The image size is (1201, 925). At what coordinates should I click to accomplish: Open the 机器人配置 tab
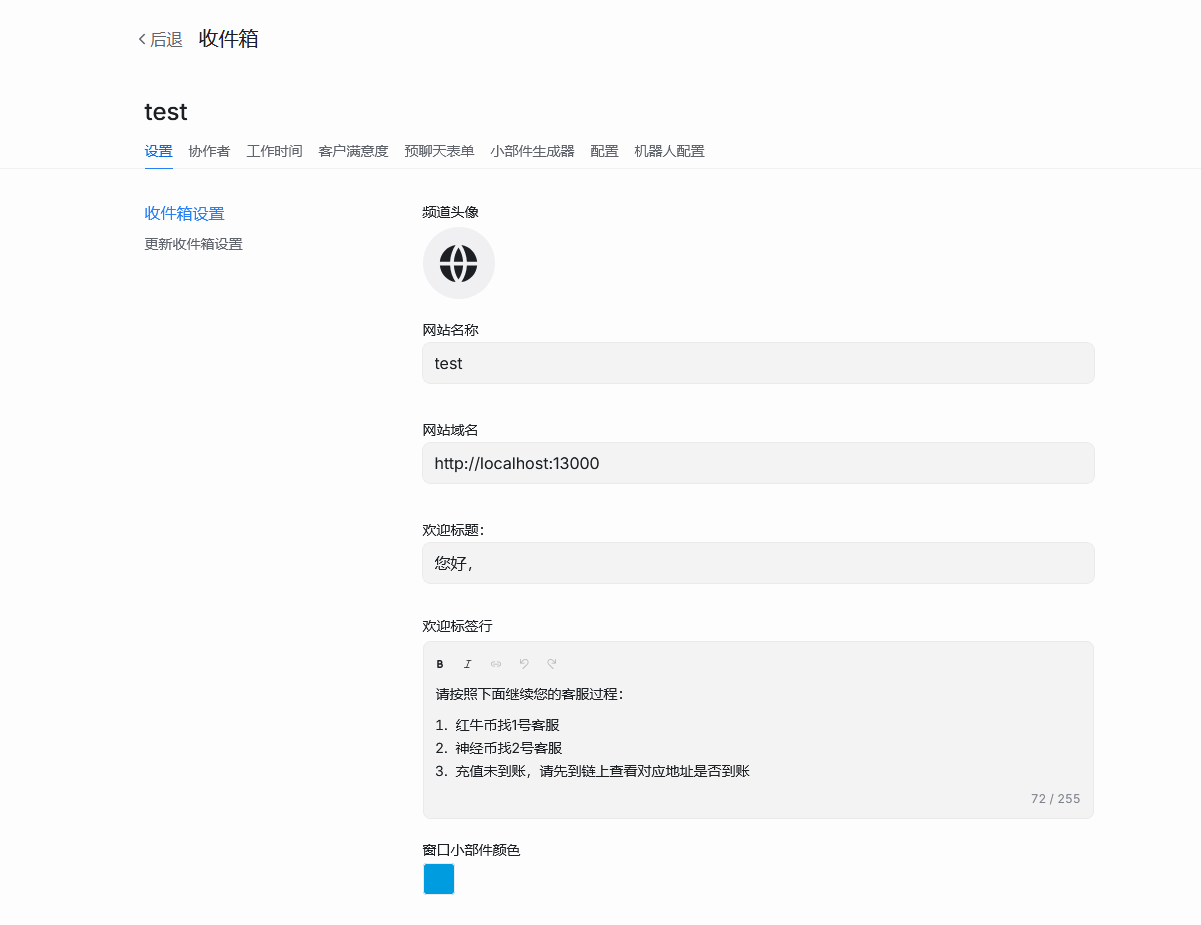point(669,151)
